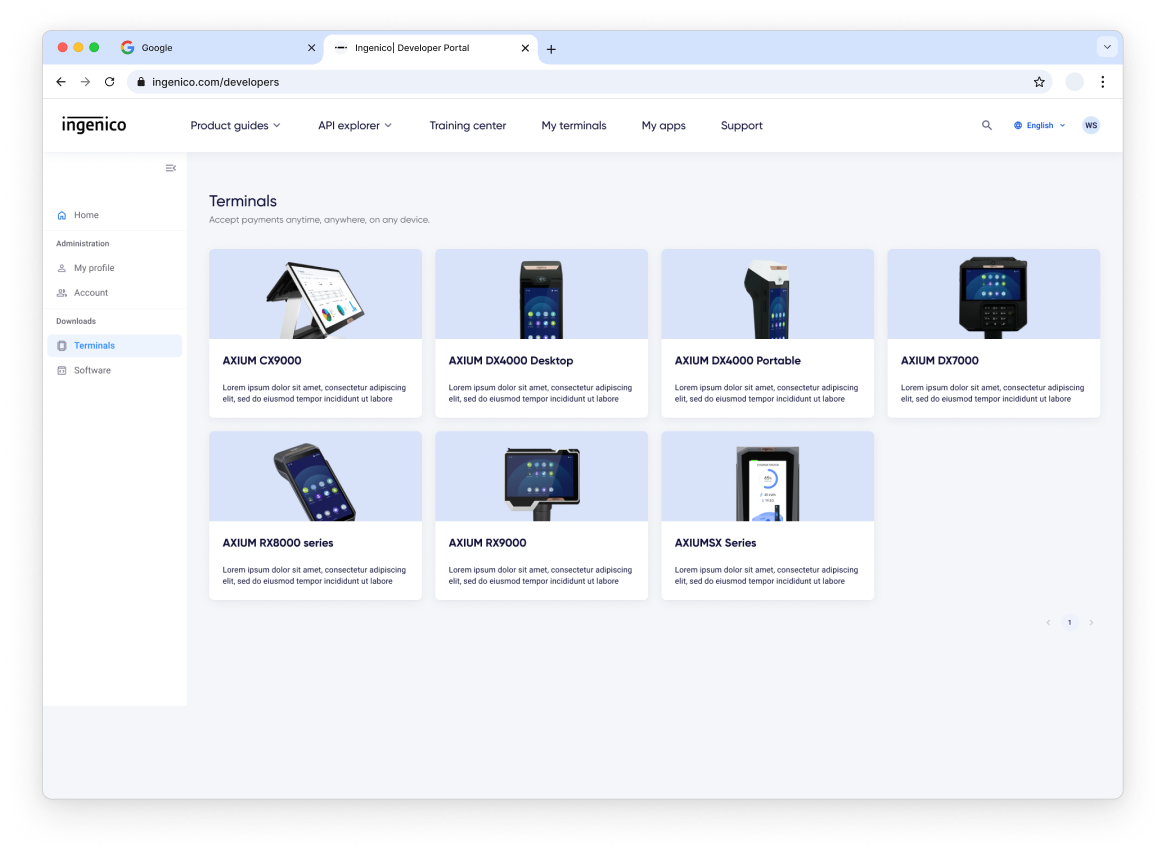Click the Account icon in the sidebar
The height and width of the screenshot is (854, 1166).
[63, 293]
